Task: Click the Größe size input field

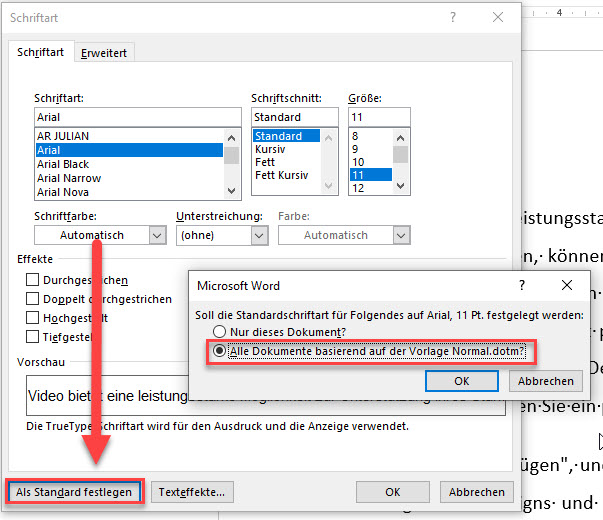Action: pyautogui.click(x=379, y=117)
